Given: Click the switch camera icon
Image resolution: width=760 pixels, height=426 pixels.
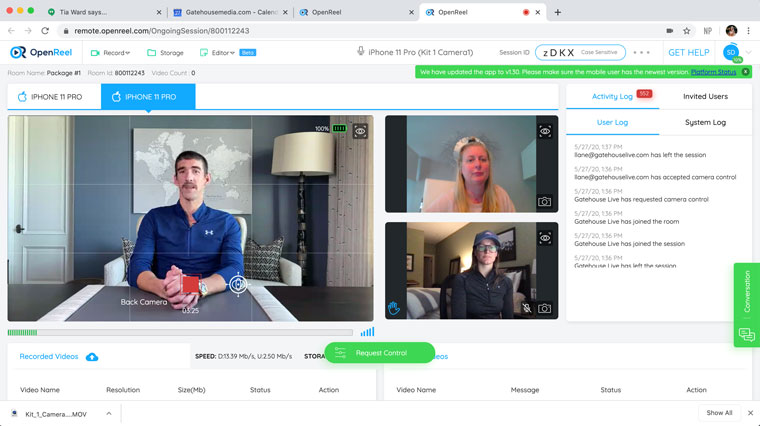Looking at the screenshot, I should point(238,284).
